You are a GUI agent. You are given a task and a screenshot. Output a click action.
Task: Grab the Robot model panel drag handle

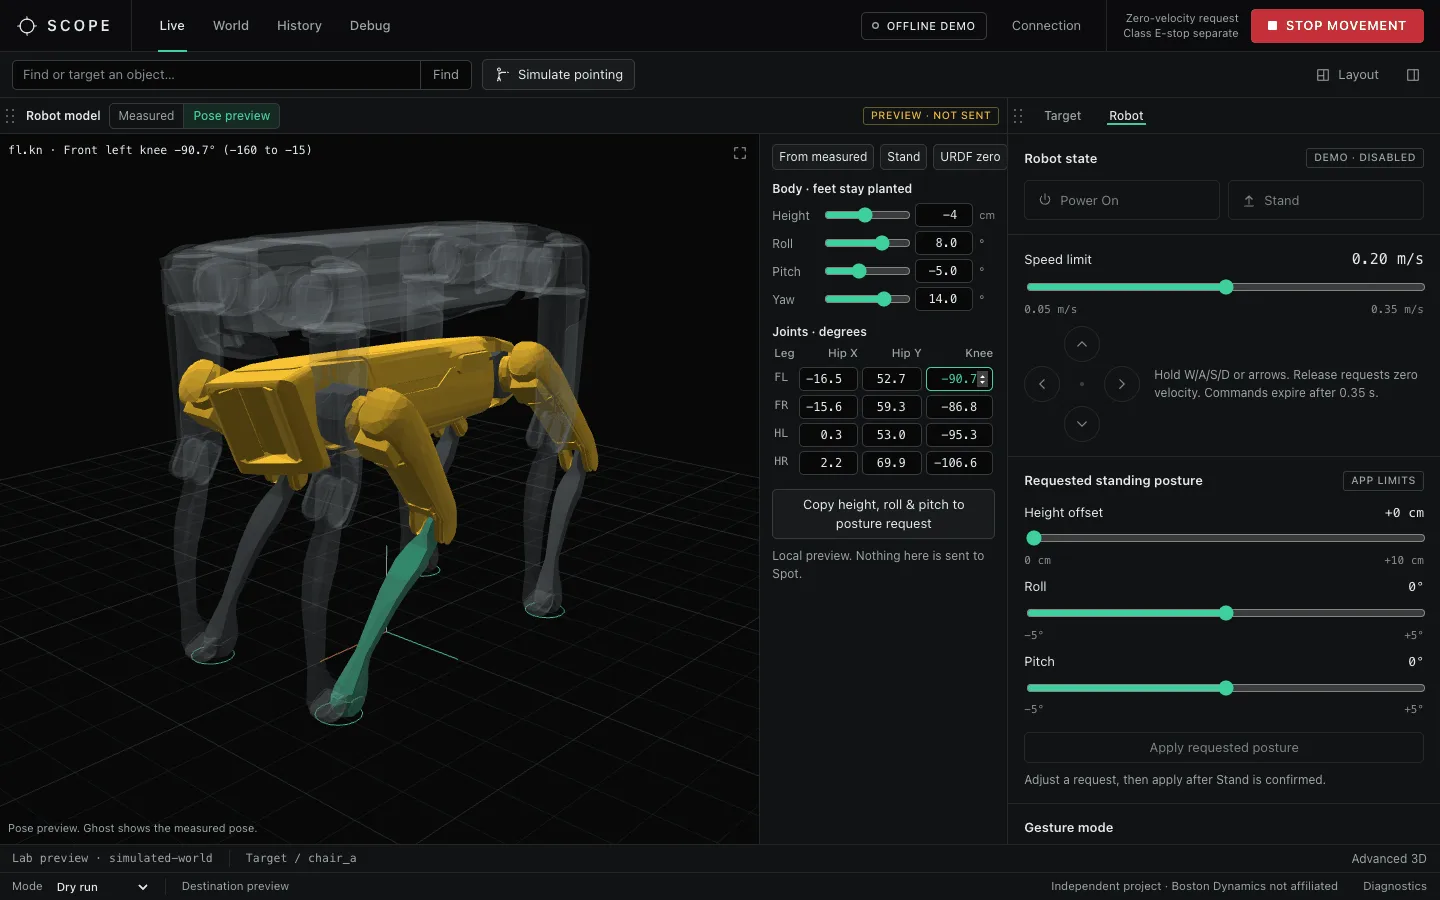click(x=10, y=116)
